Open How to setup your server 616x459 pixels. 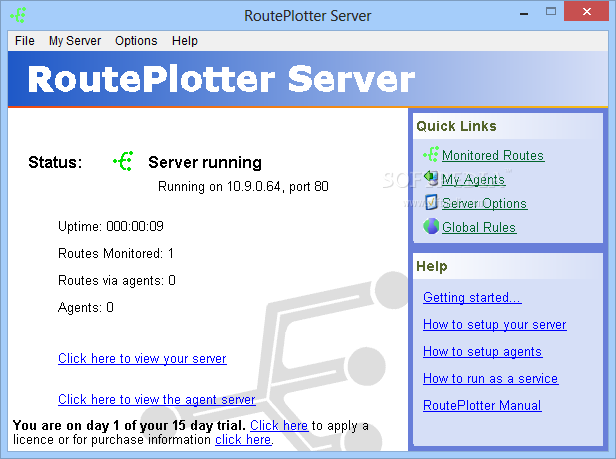coord(495,325)
